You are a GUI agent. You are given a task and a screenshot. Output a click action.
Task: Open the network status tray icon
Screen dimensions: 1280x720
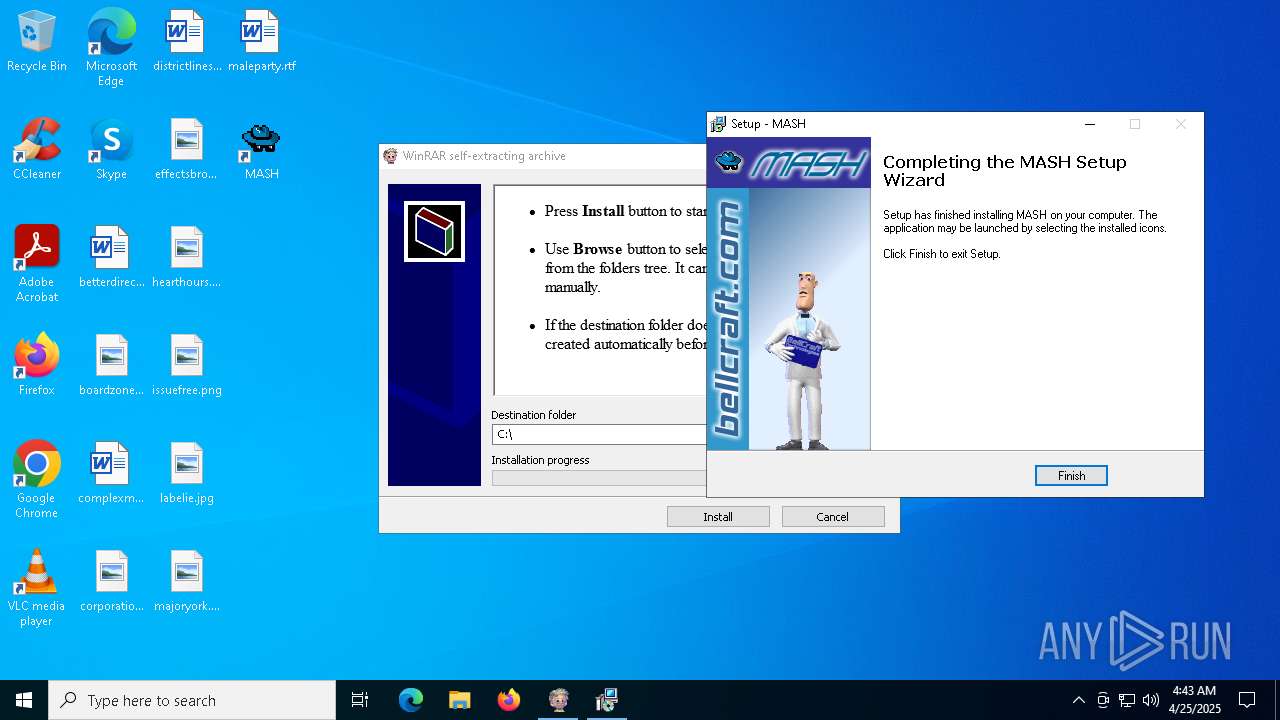pyautogui.click(x=1127, y=700)
